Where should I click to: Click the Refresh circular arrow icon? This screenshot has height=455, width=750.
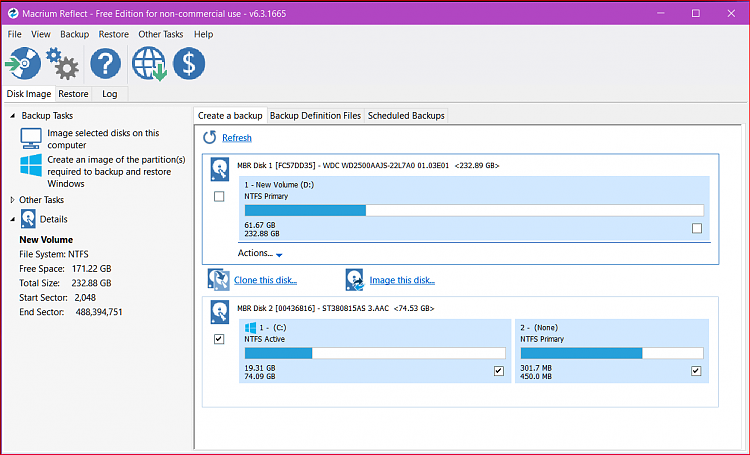point(210,138)
